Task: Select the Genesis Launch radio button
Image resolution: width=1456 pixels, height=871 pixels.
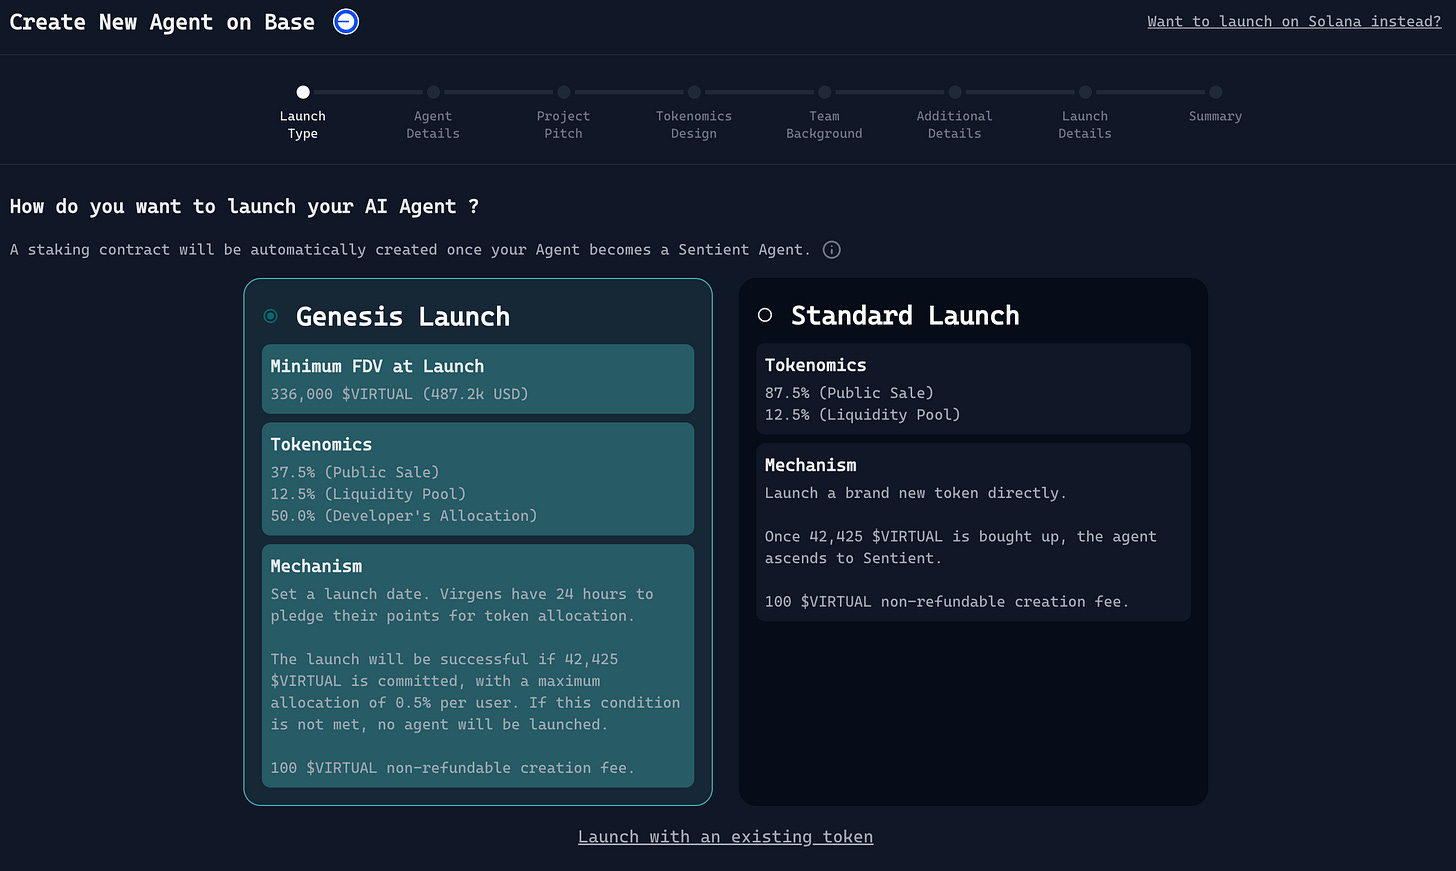Action: point(270,316)
